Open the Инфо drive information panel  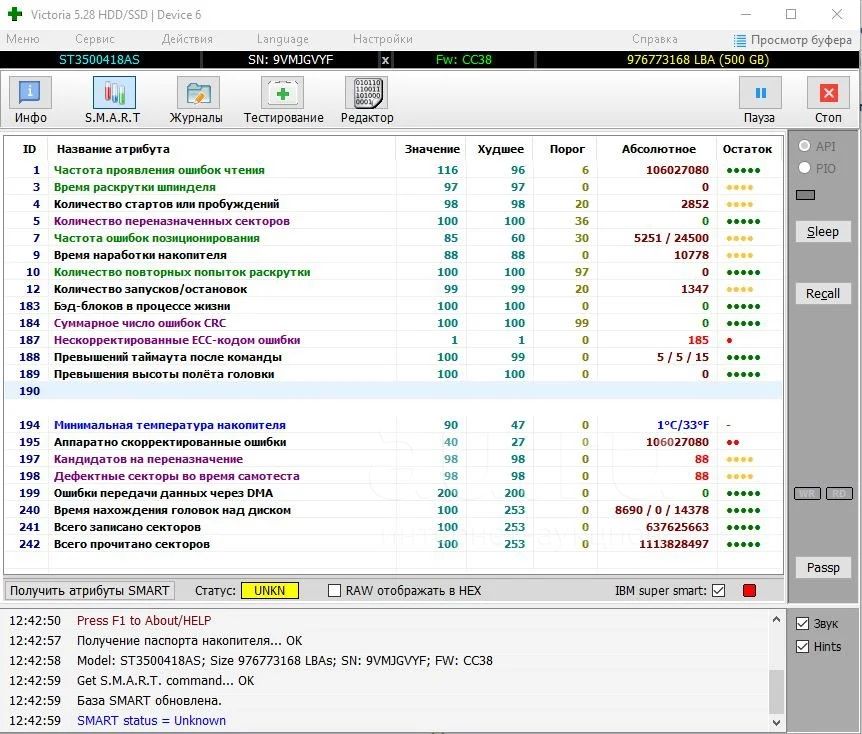coord(30,101)
